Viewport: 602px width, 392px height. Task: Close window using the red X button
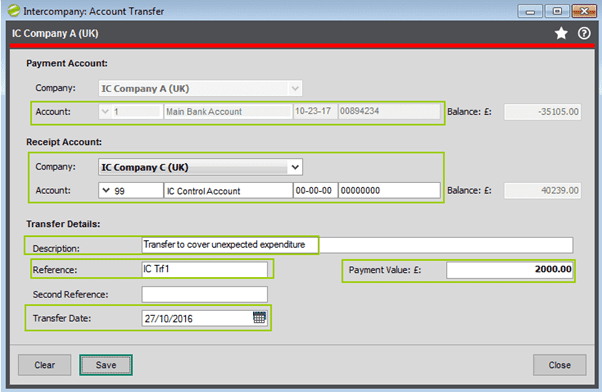(x=584, y=11)
